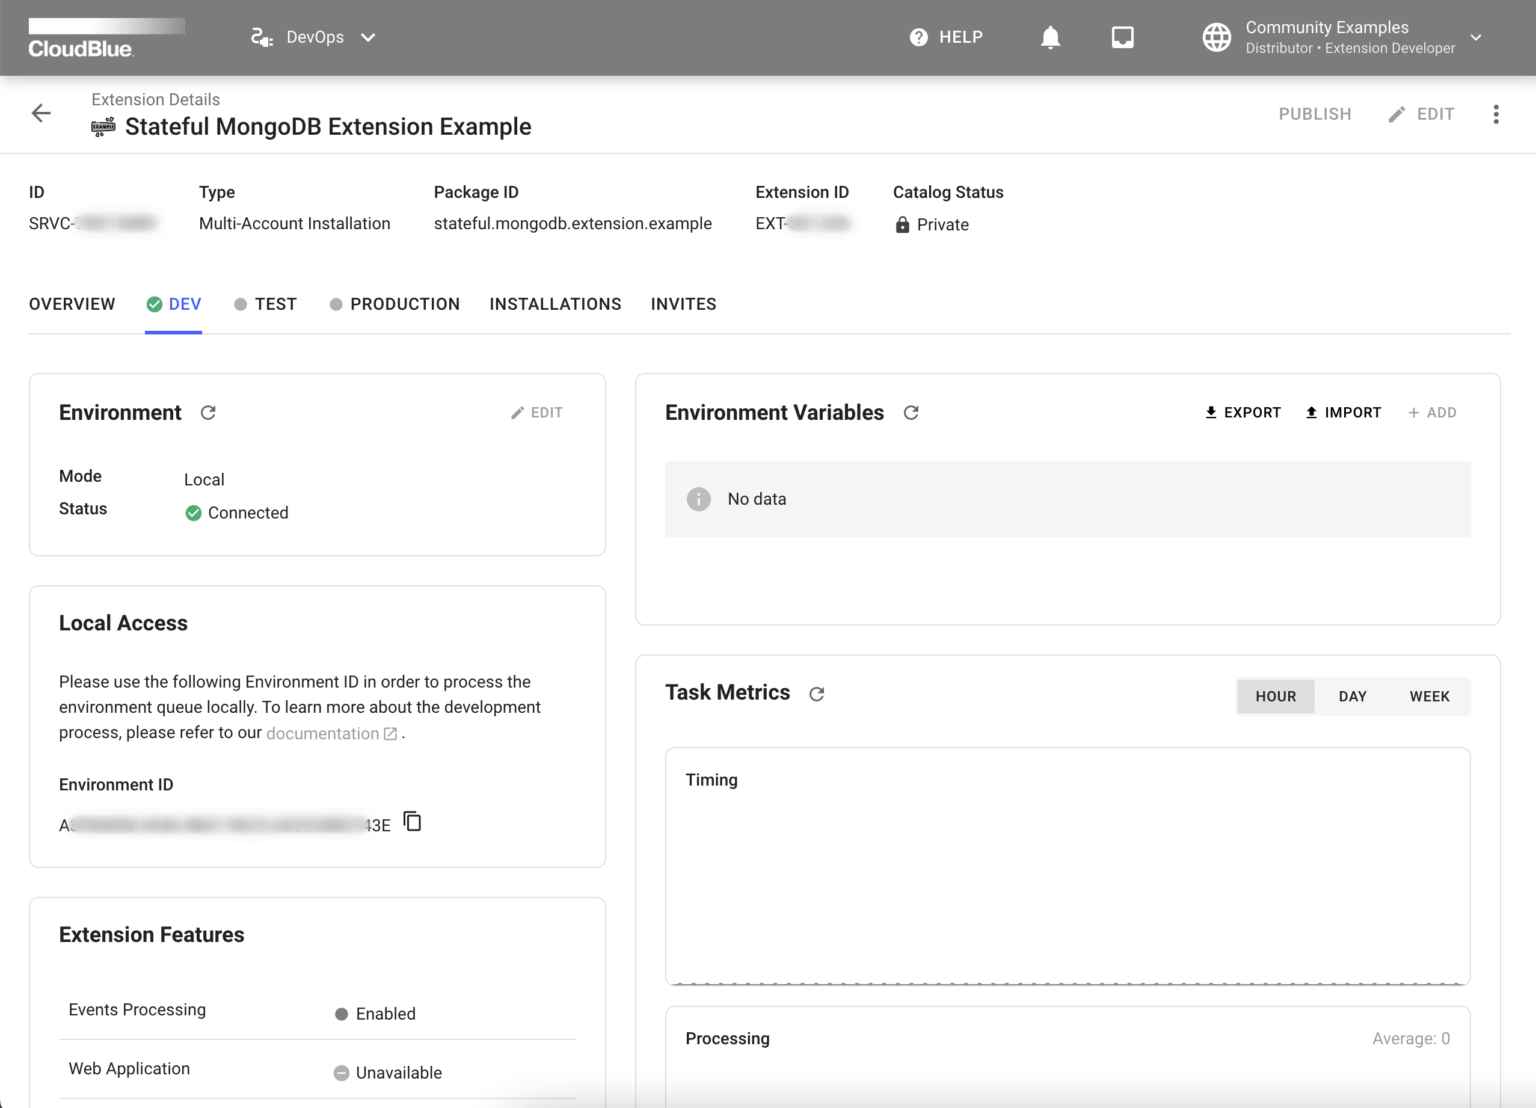Open the notifications bell

pos(1050,38)
